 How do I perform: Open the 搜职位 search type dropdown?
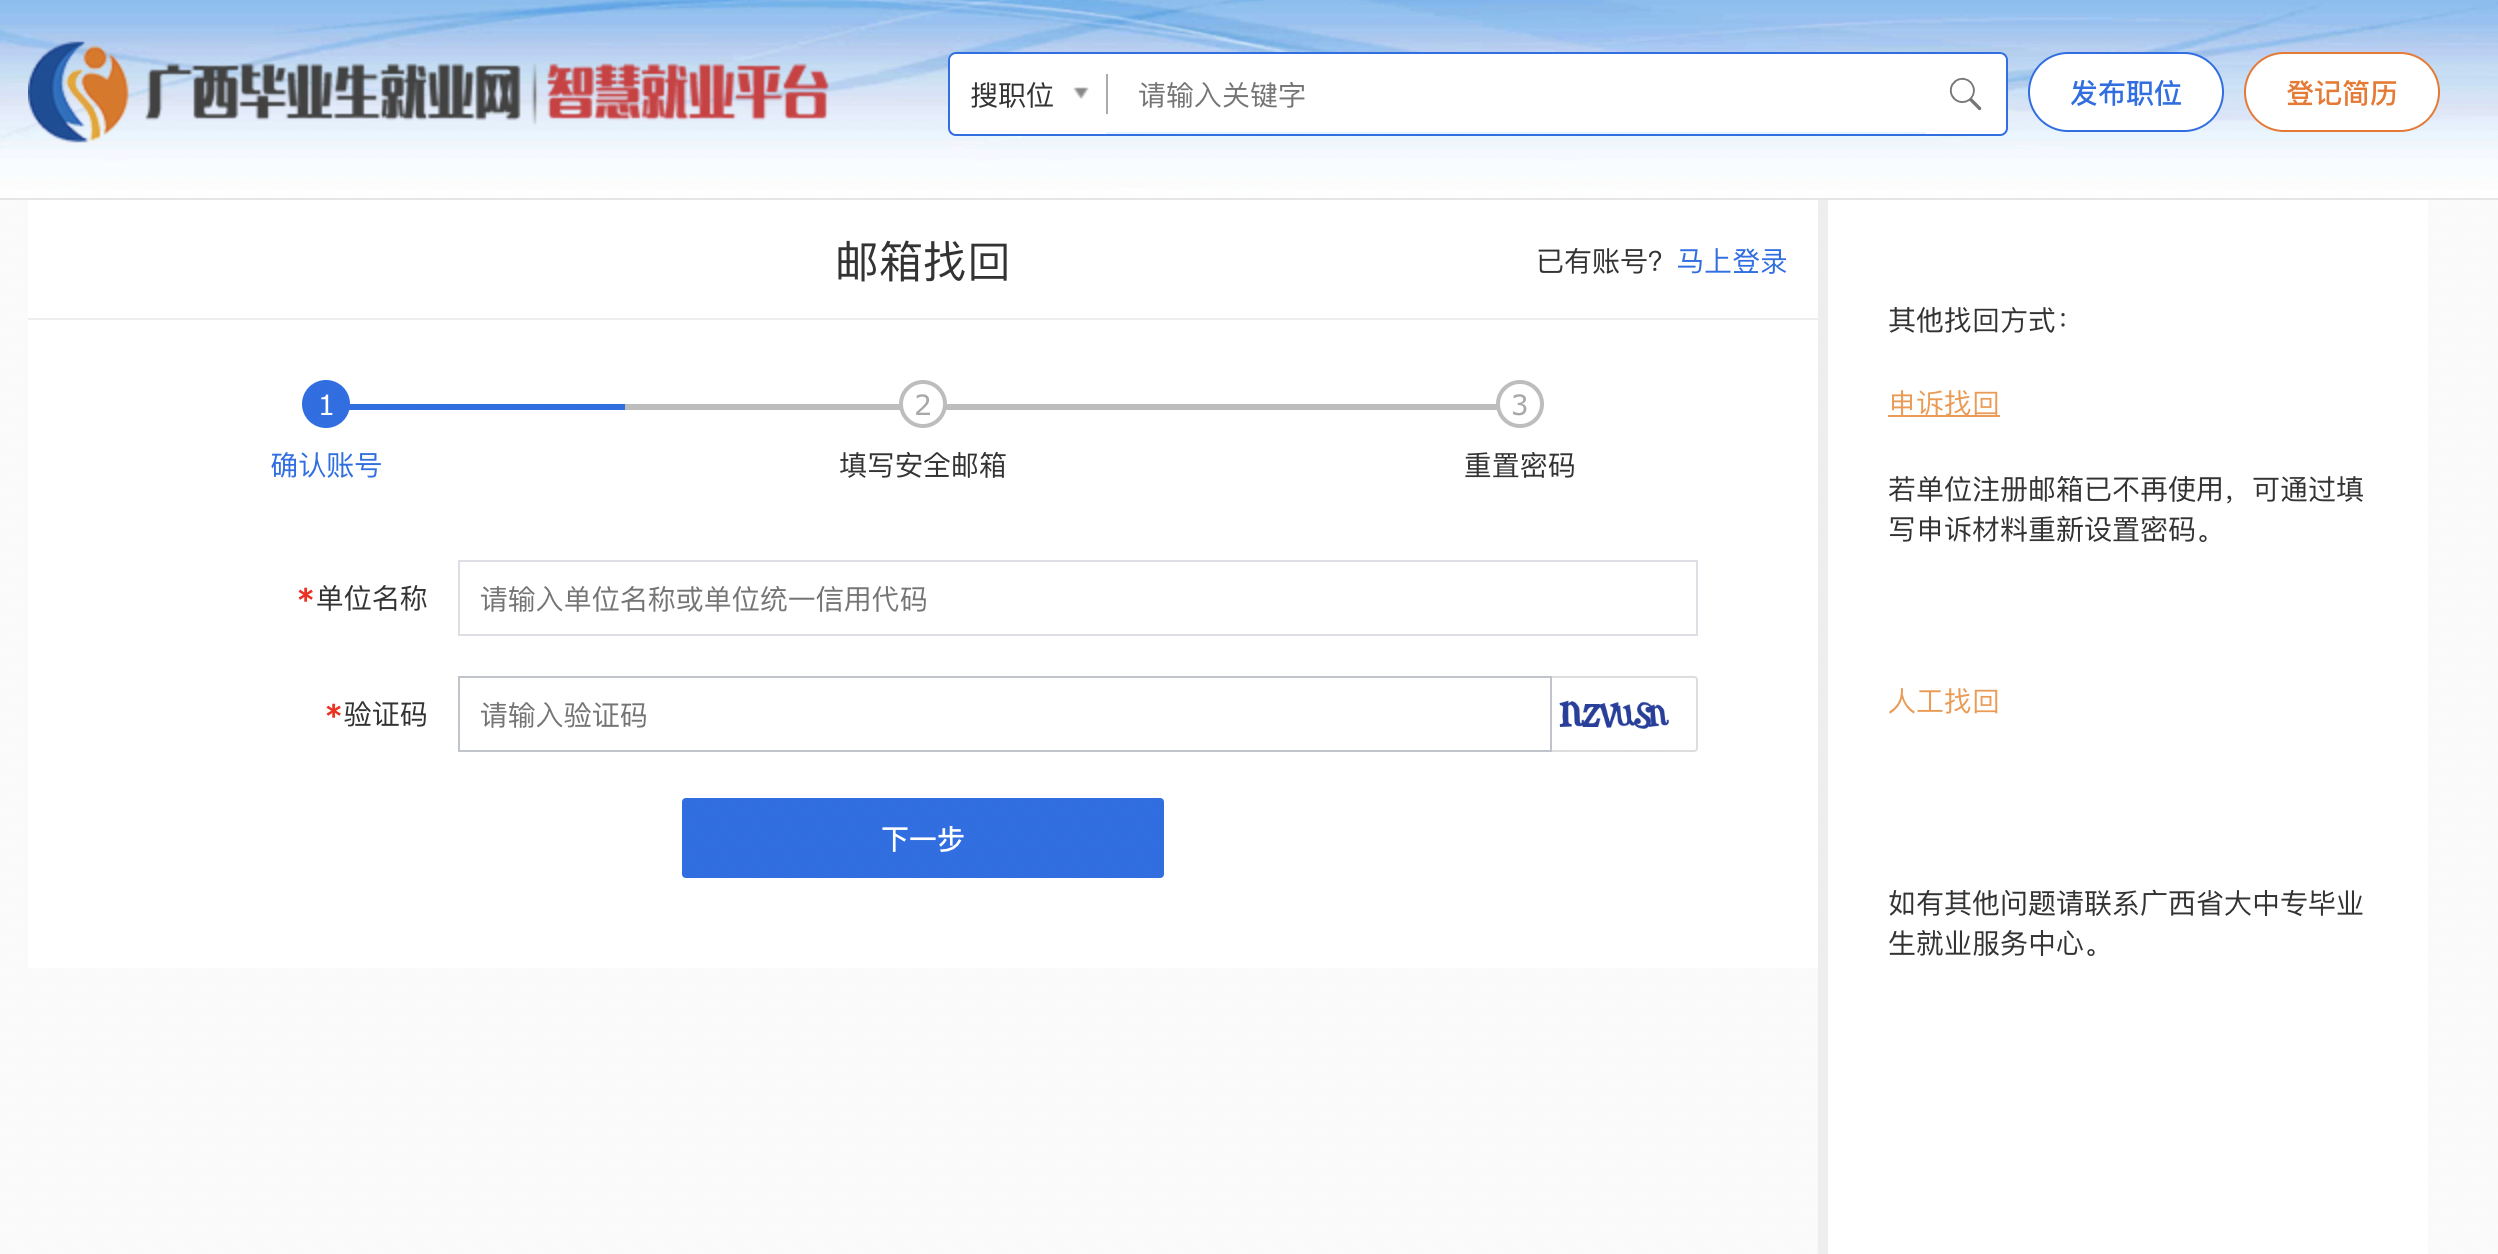click(1012, 95)
